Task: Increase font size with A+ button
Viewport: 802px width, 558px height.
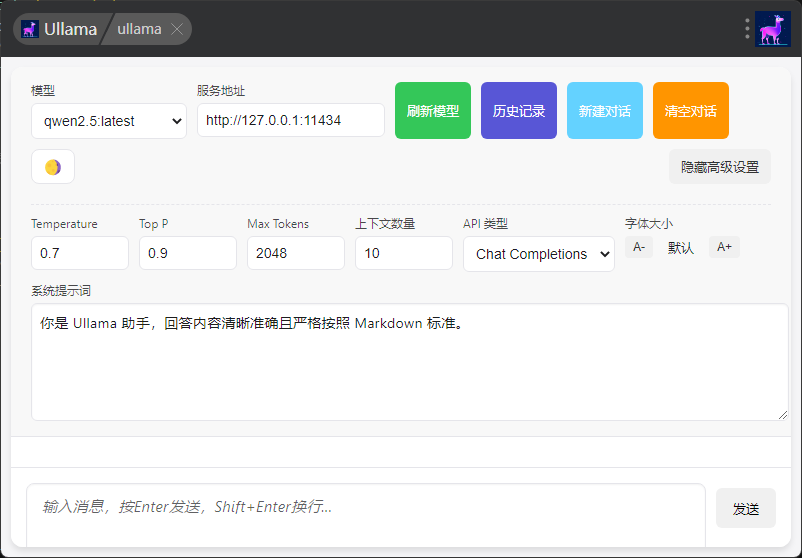Action: pyautogui.click(x=724, y=248)
